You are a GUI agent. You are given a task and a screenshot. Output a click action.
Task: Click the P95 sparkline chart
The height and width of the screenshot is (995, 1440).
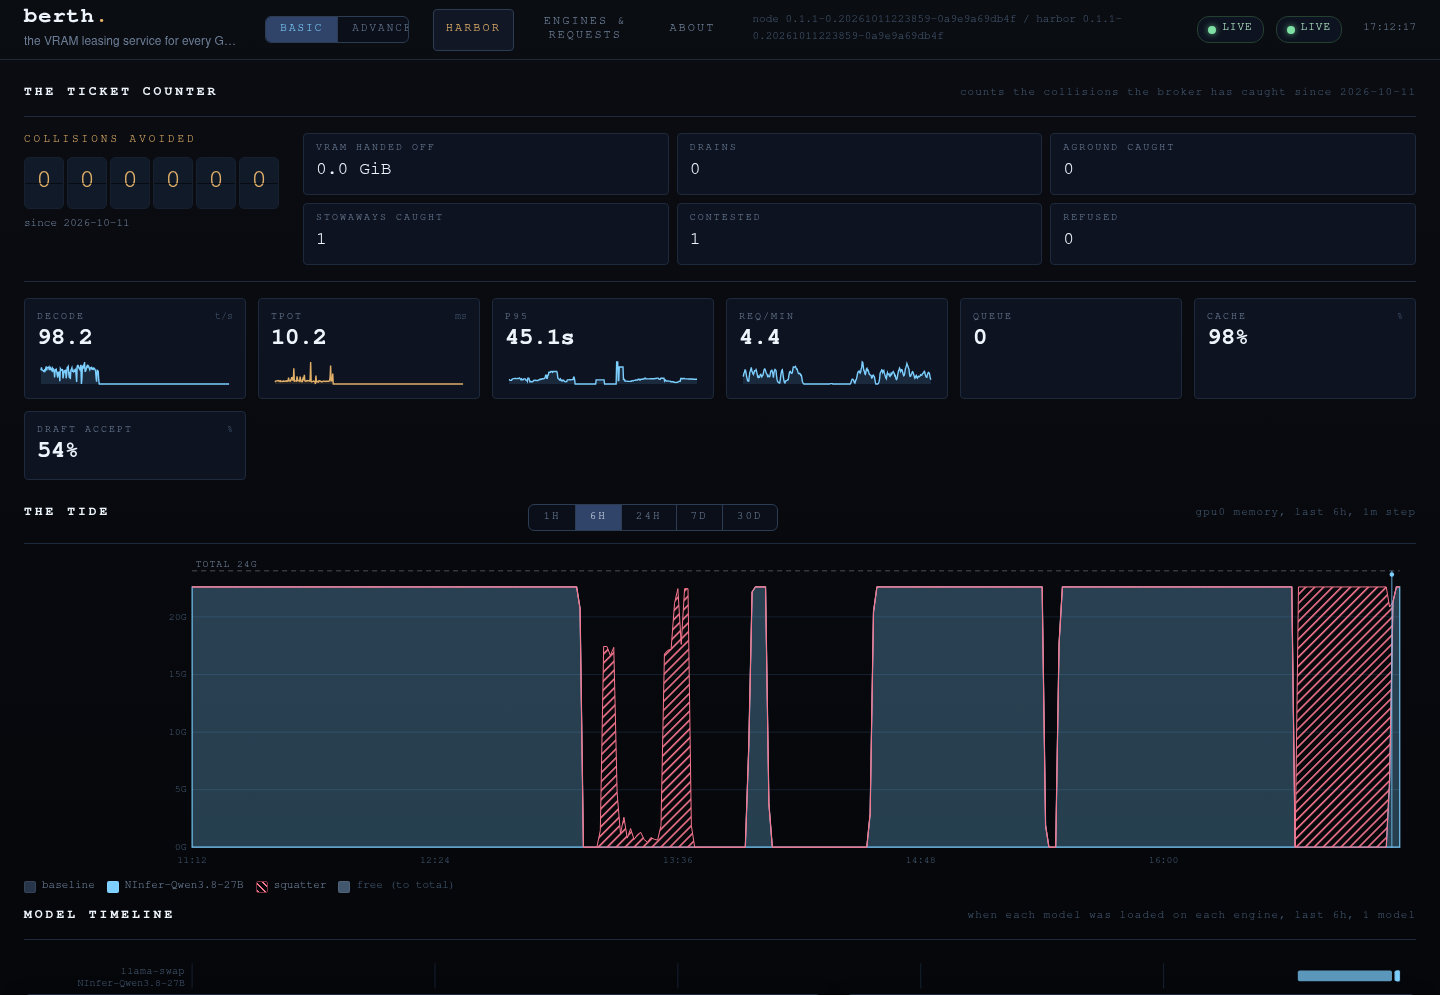point(603,373)
